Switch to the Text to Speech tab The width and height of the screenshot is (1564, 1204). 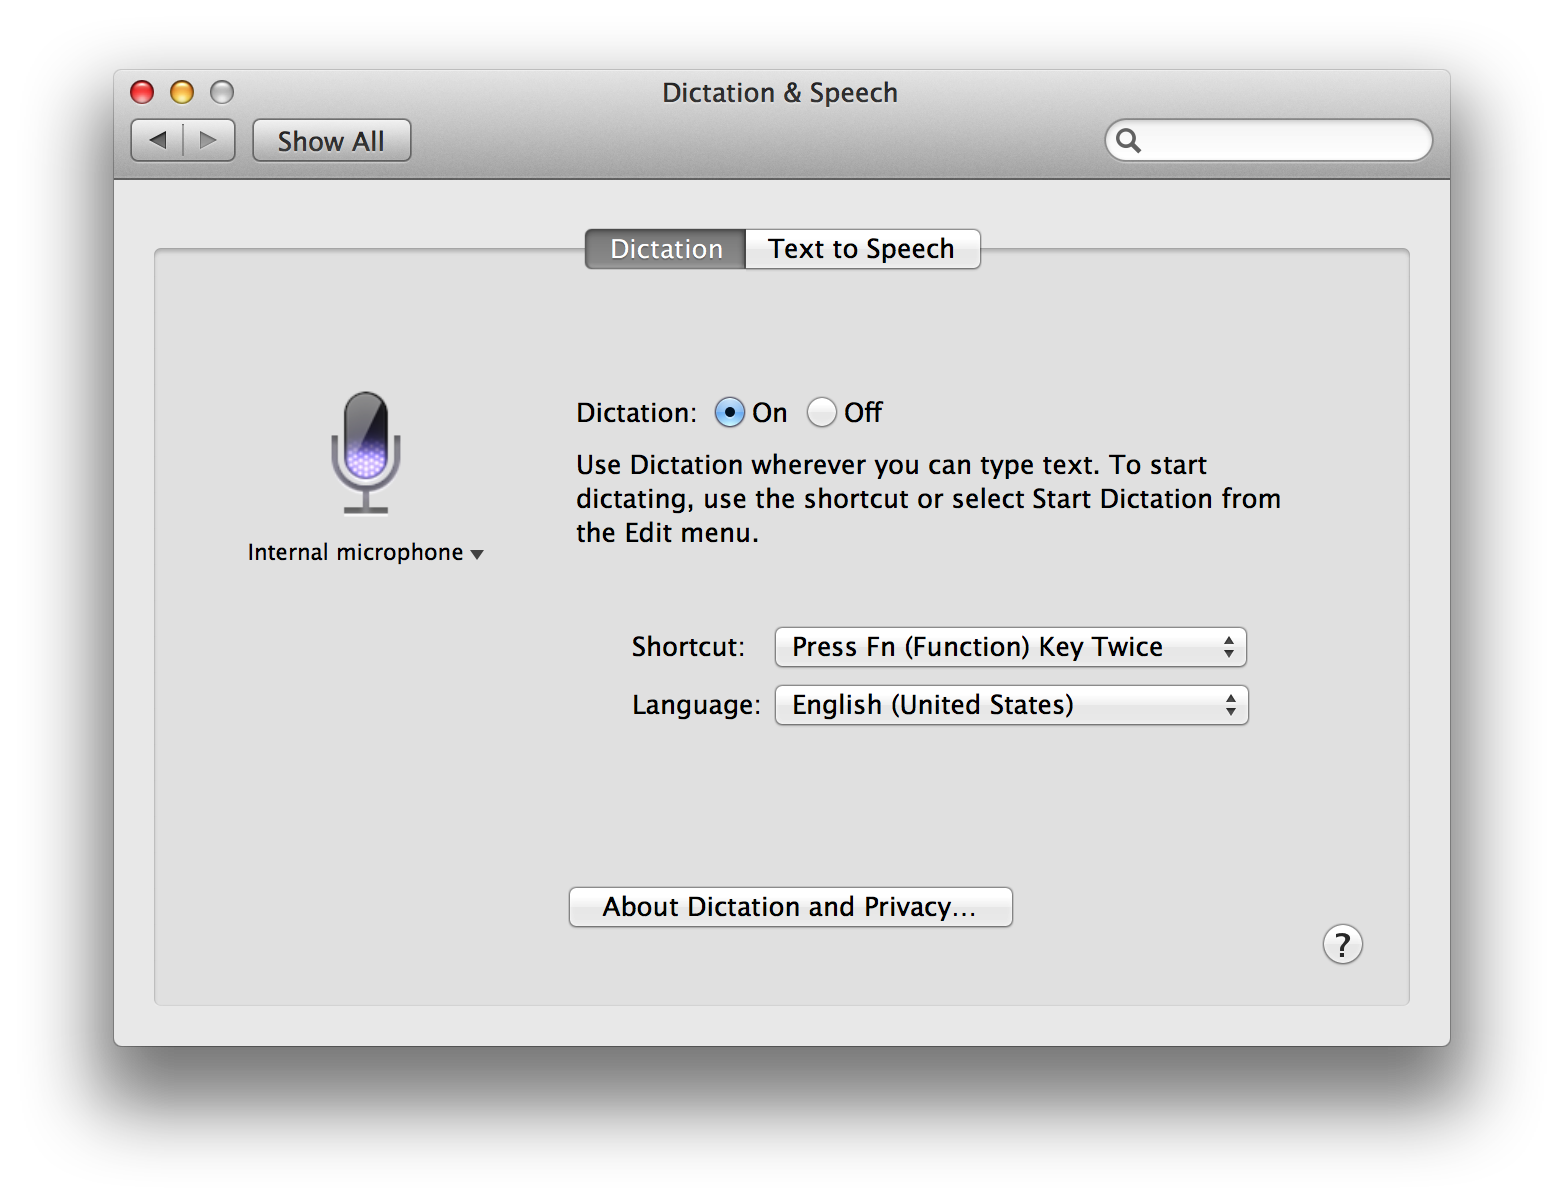pos(862,249)
